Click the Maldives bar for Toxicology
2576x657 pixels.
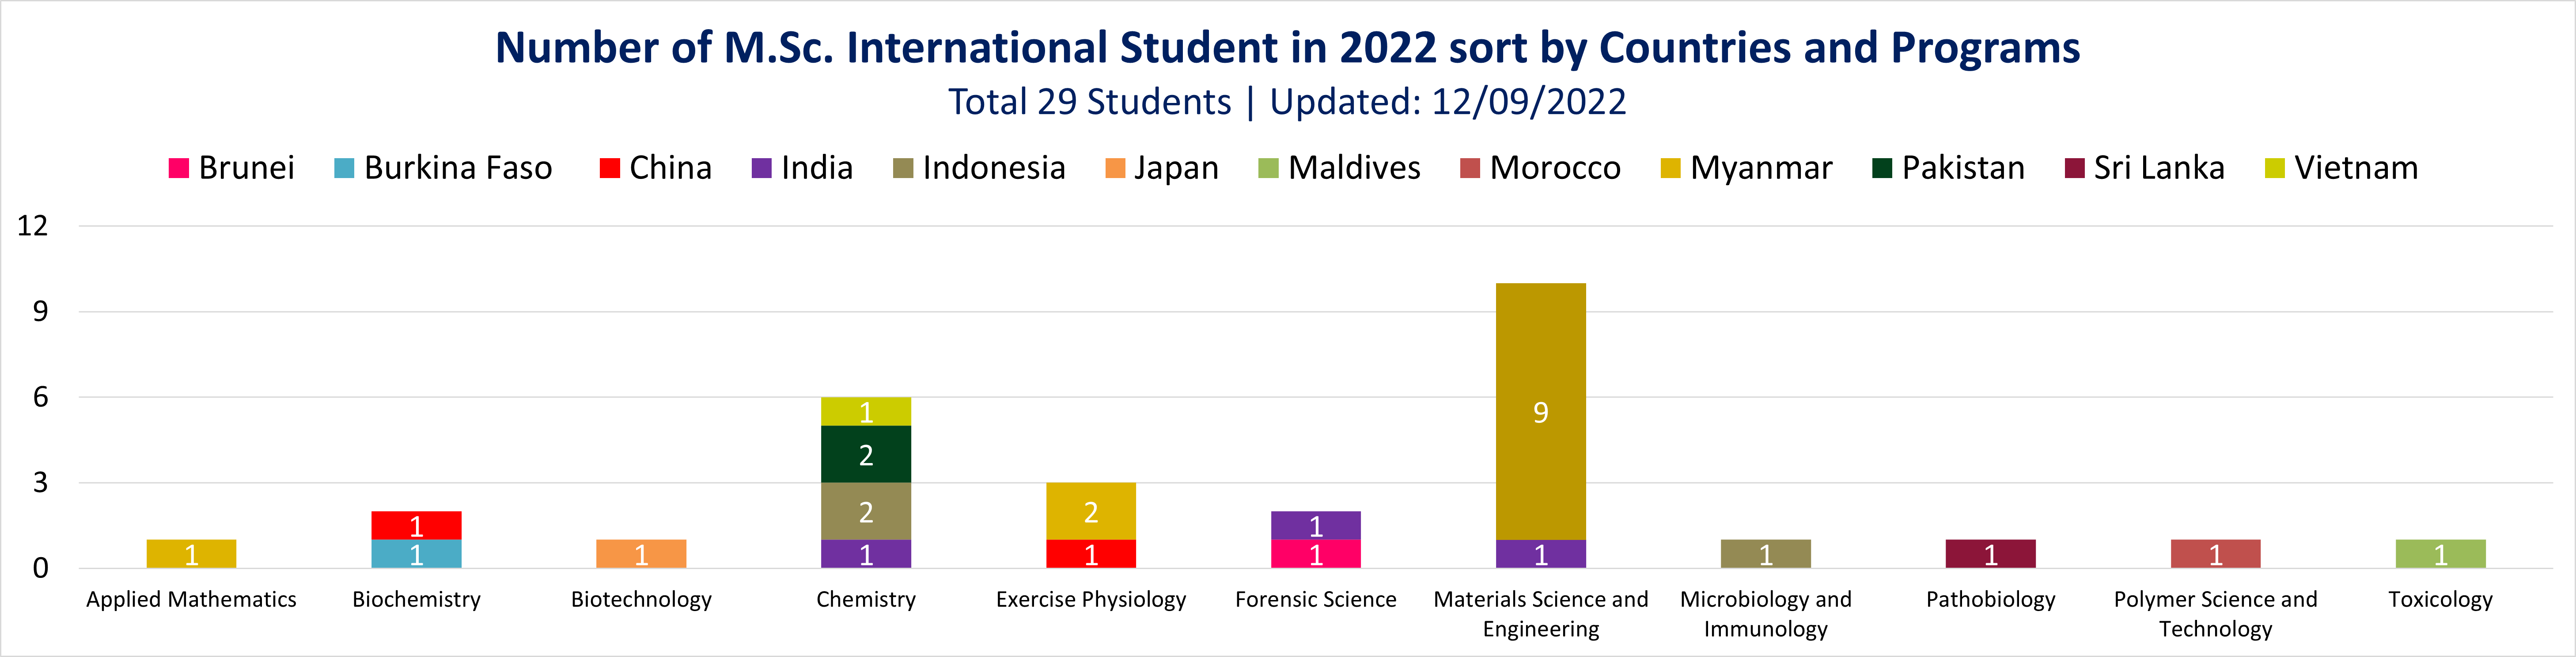[2440, 554]
